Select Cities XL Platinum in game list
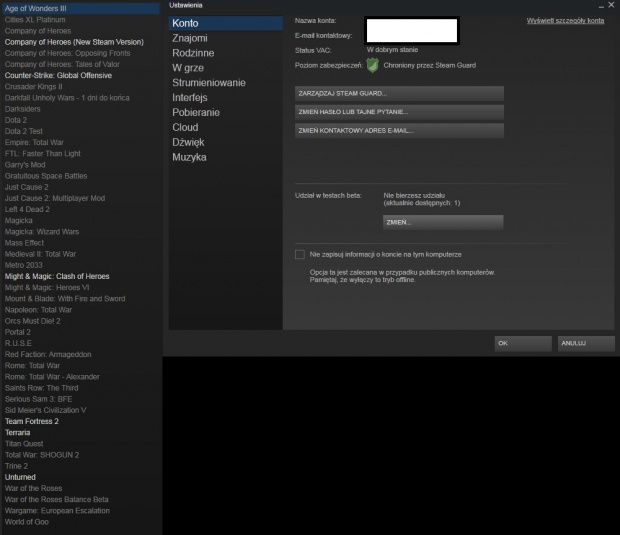Image resolution: width=620 pixels, height=535 pixels. point(35,20)
